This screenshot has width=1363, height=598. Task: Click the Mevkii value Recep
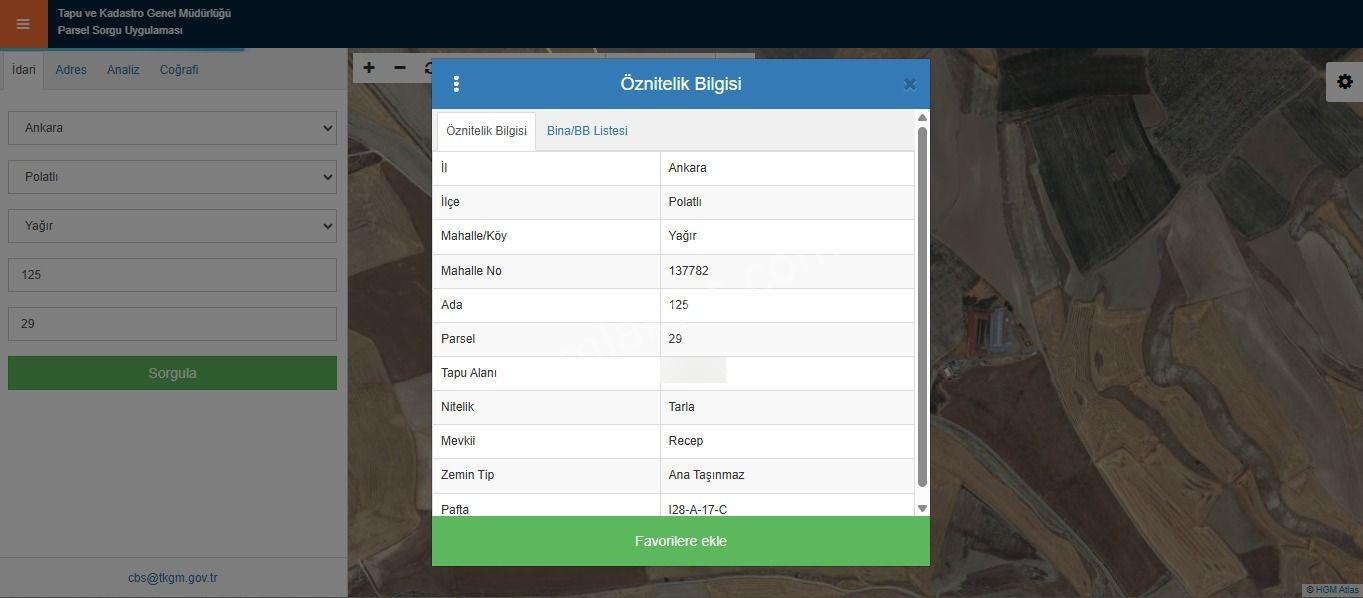(x=686, y=441)
